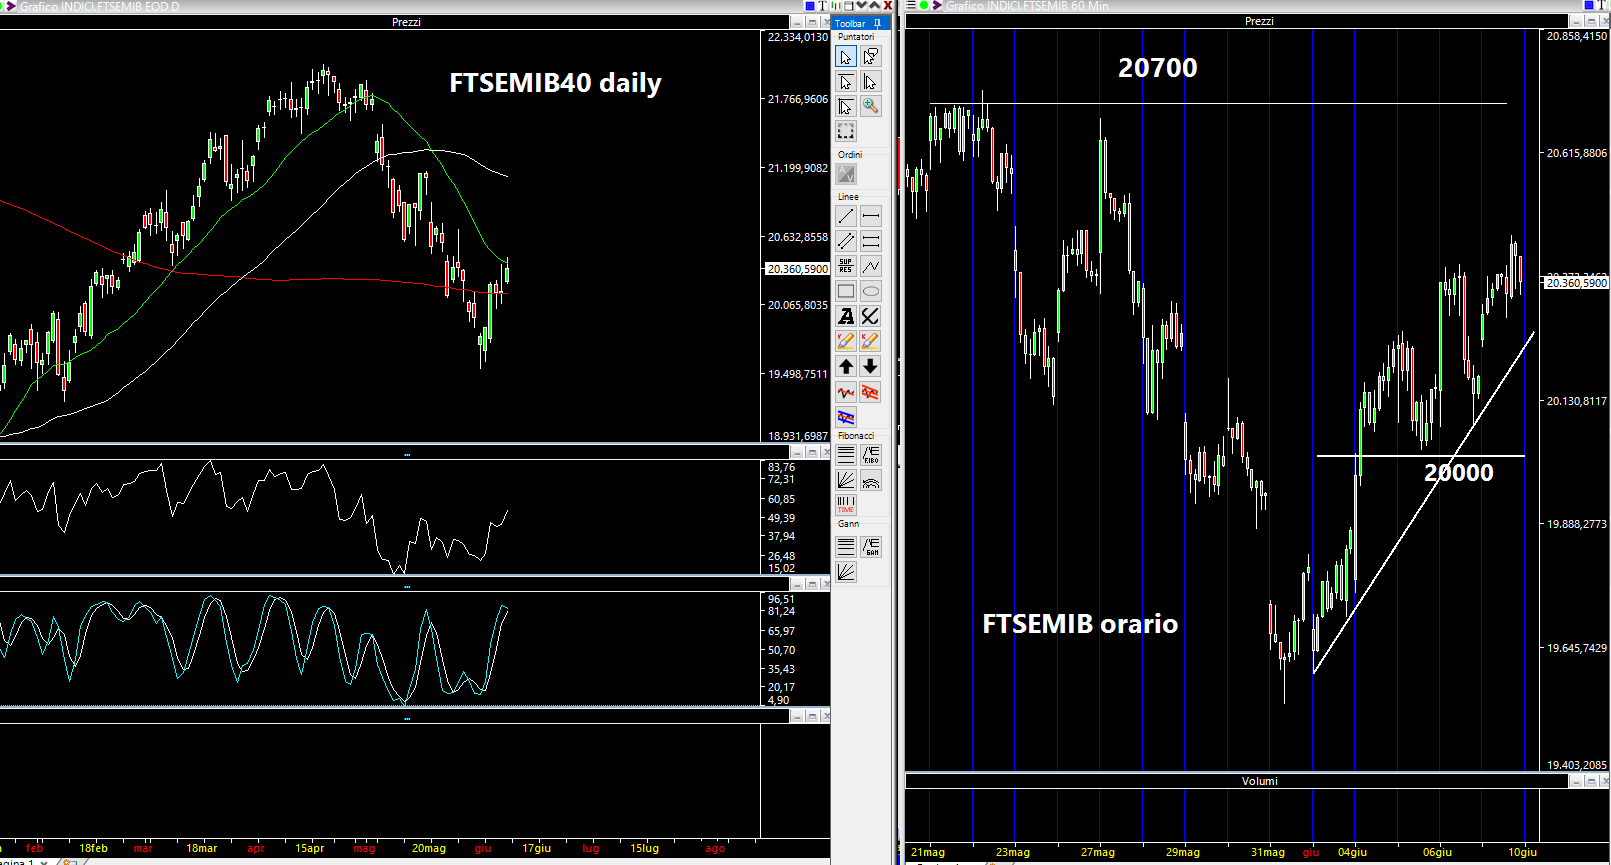Click the 83,76 oscillator scale value
This screenshot has width=1611, height=865.
[782, 467]
